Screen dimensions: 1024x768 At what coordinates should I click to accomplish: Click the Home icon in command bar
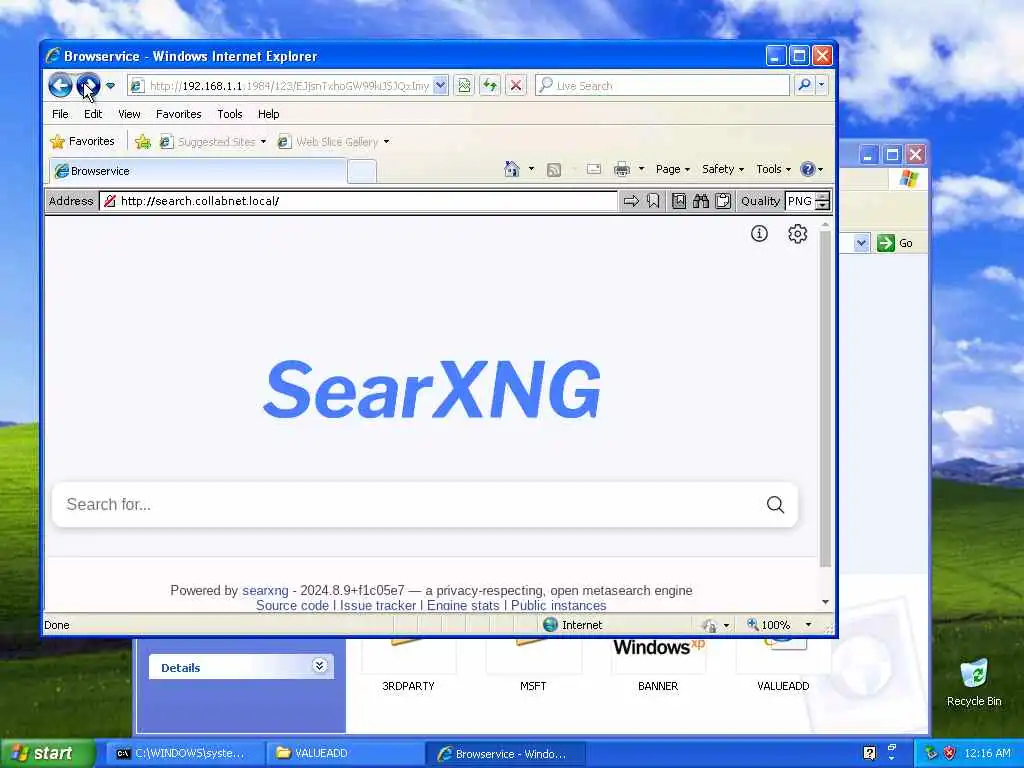[512, 169]
